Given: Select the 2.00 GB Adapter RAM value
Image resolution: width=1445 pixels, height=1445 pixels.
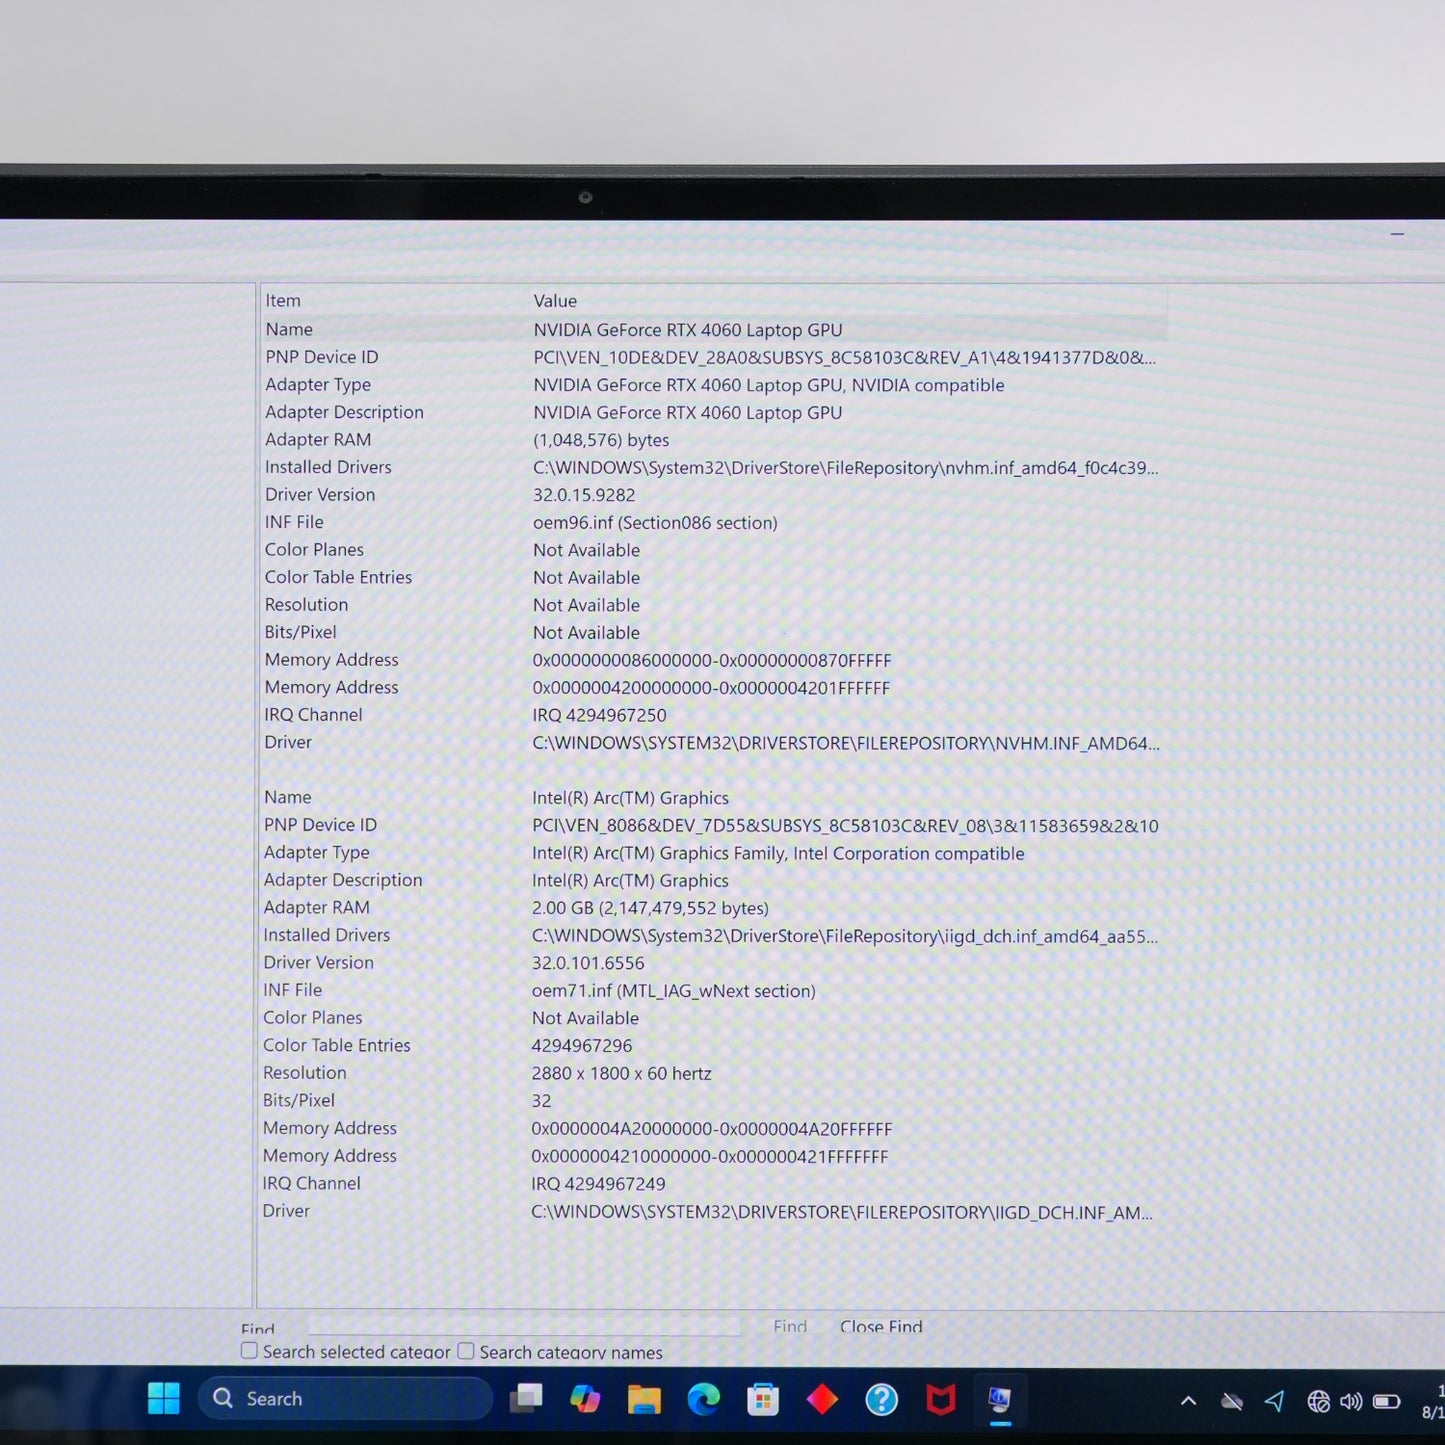Looking at the screenshot, I should [650, 908].
